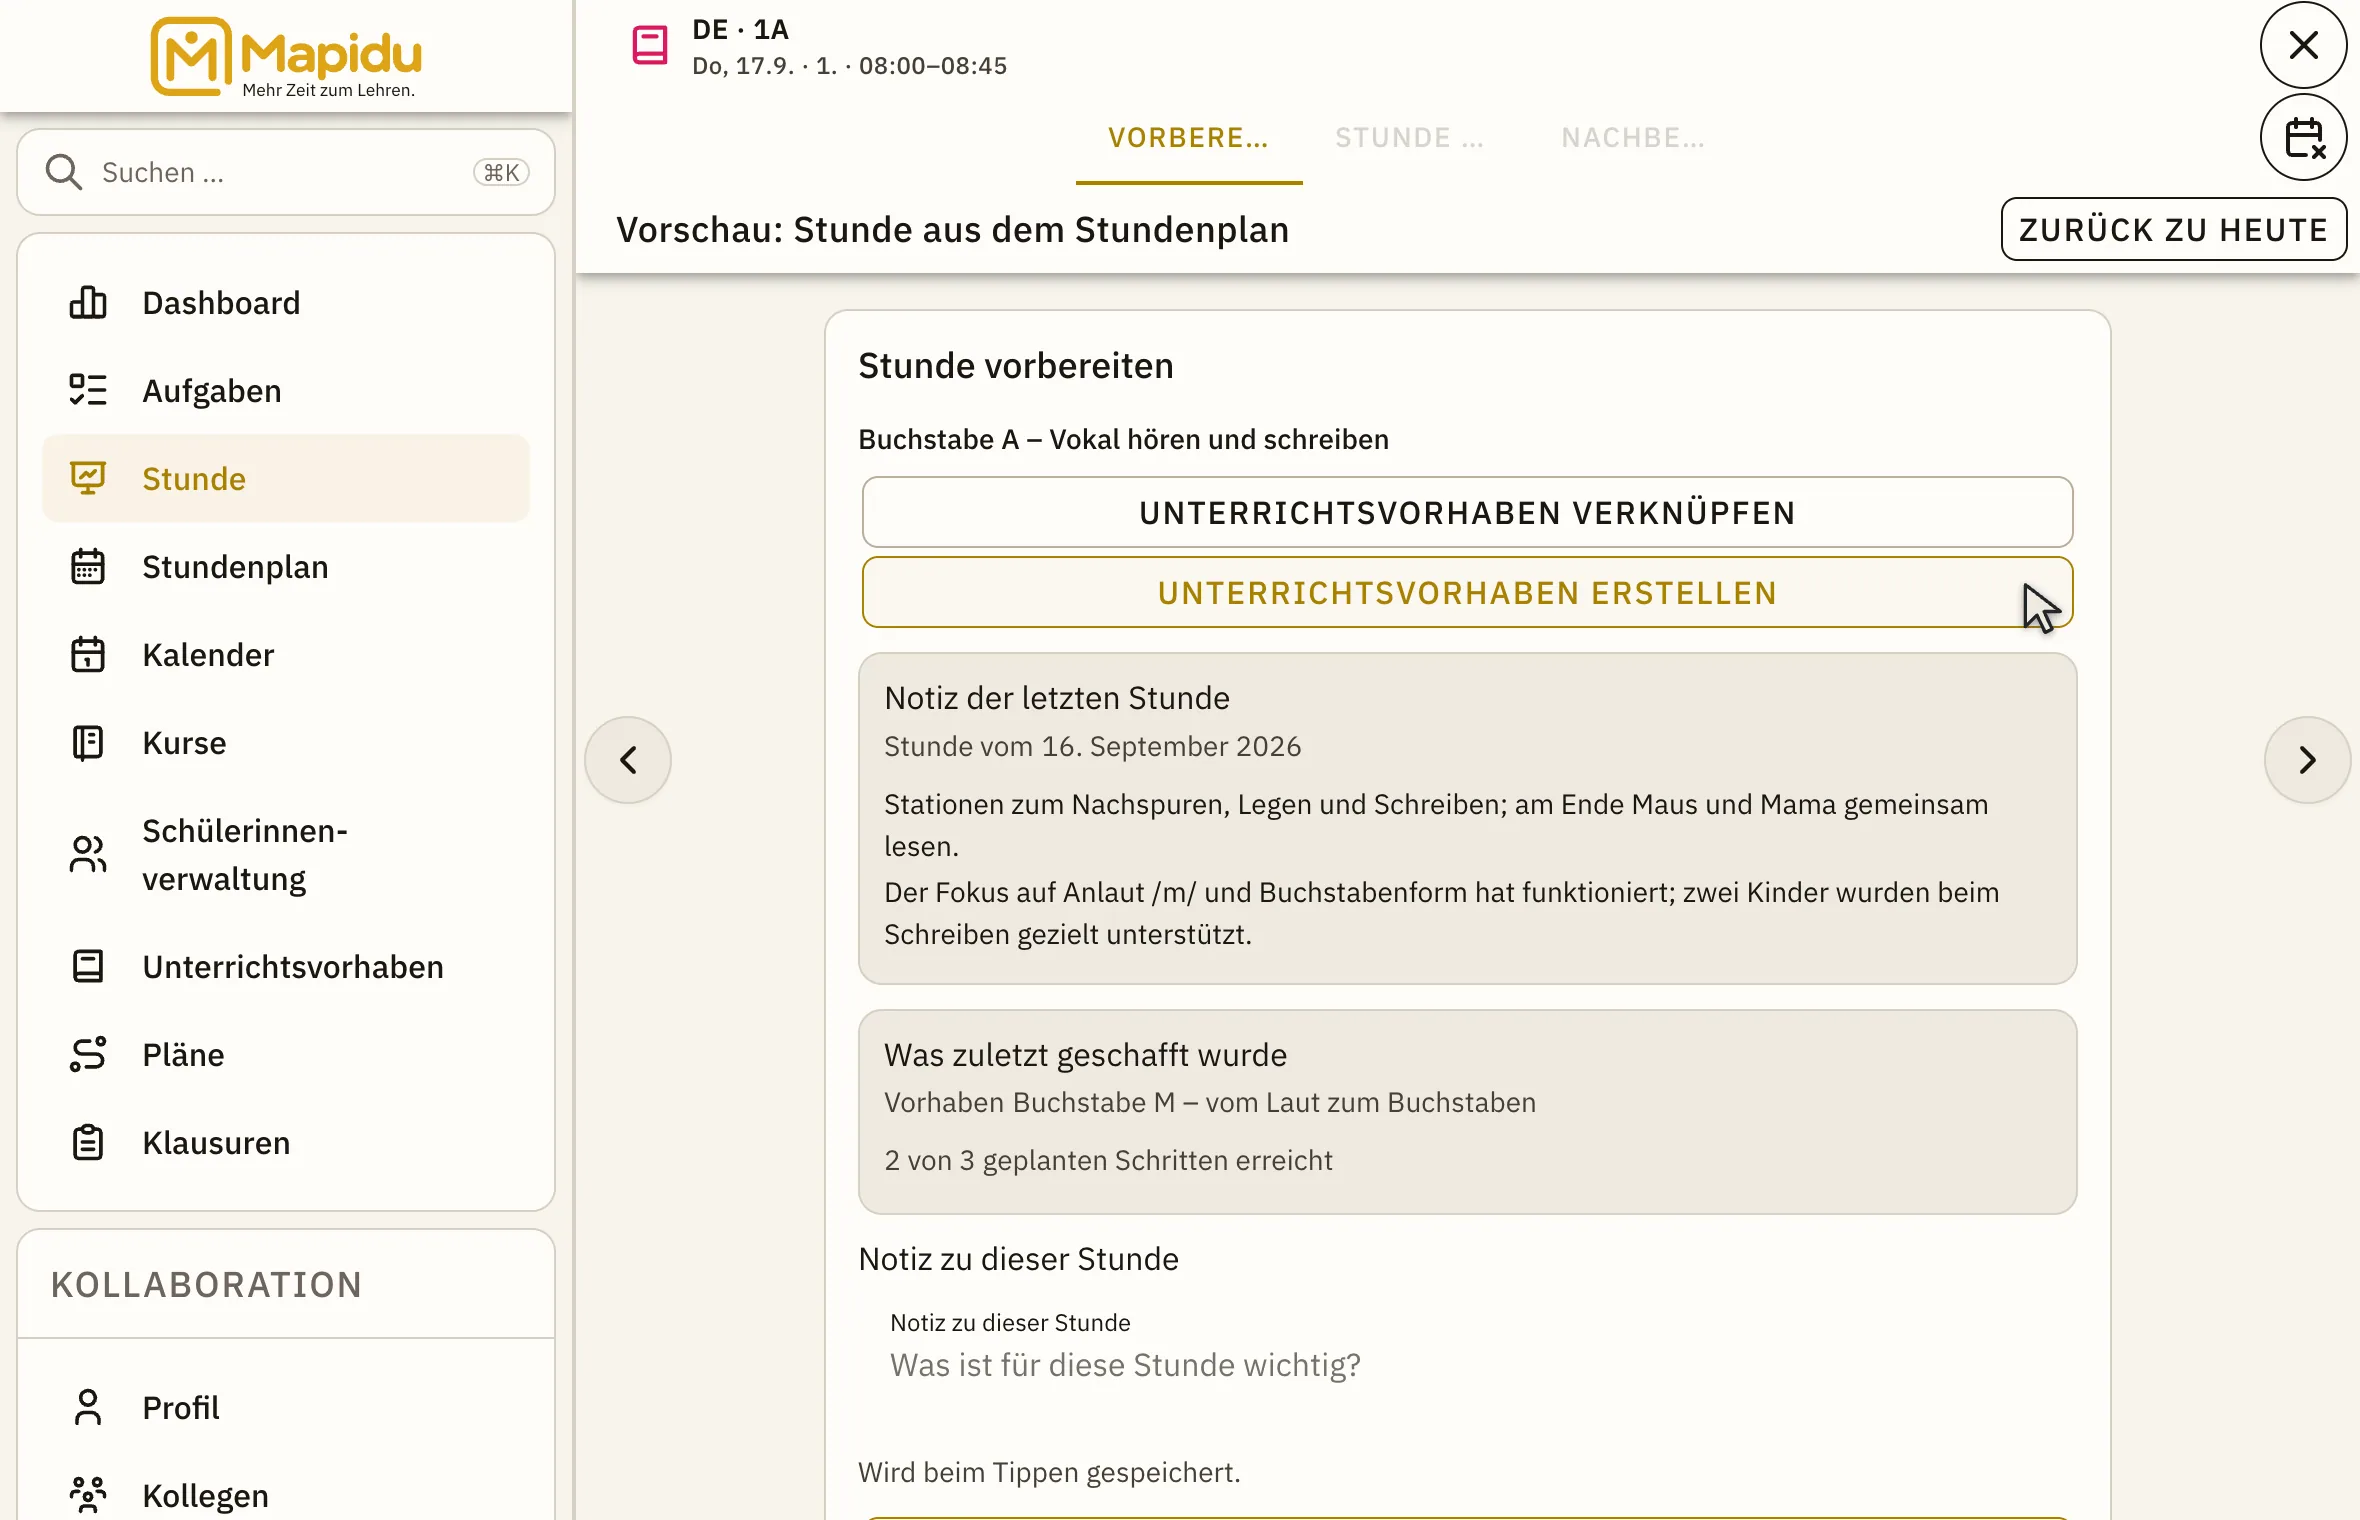Open Kalender label in sidebar
The height and width of the screenshot is (1520, 2360).
tap(208, 654)
